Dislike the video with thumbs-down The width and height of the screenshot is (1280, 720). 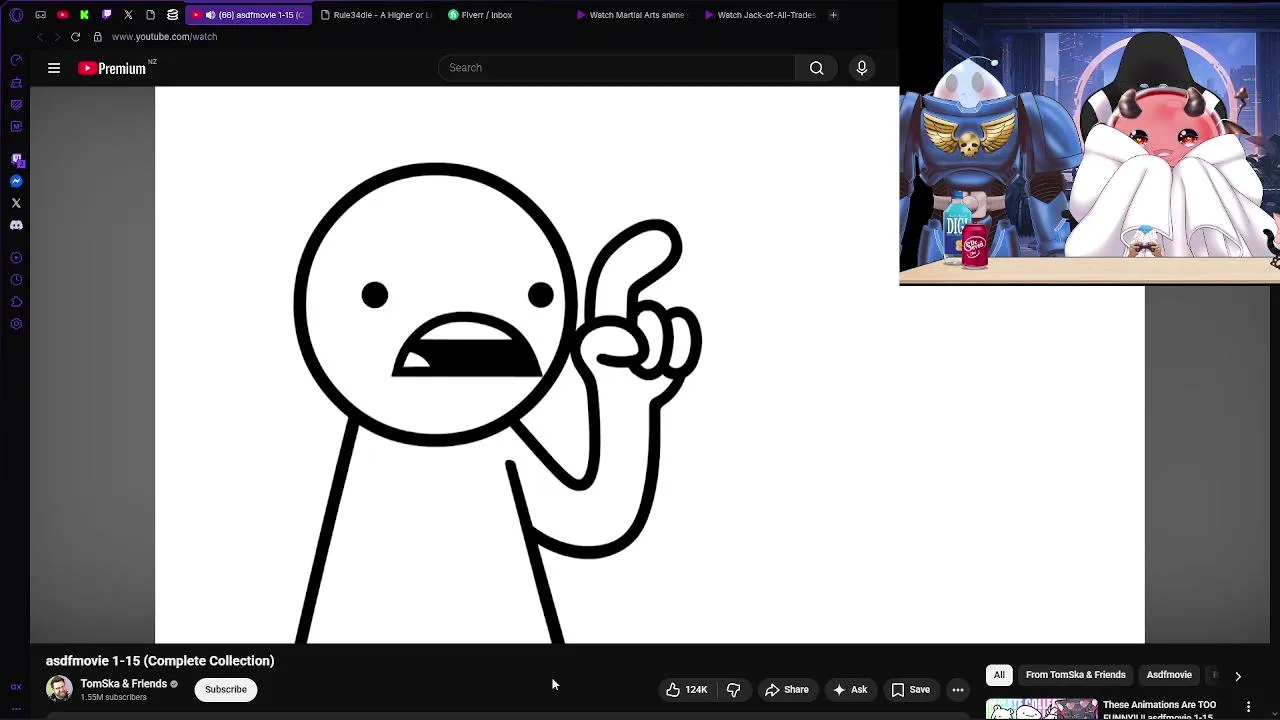point(734,689)
